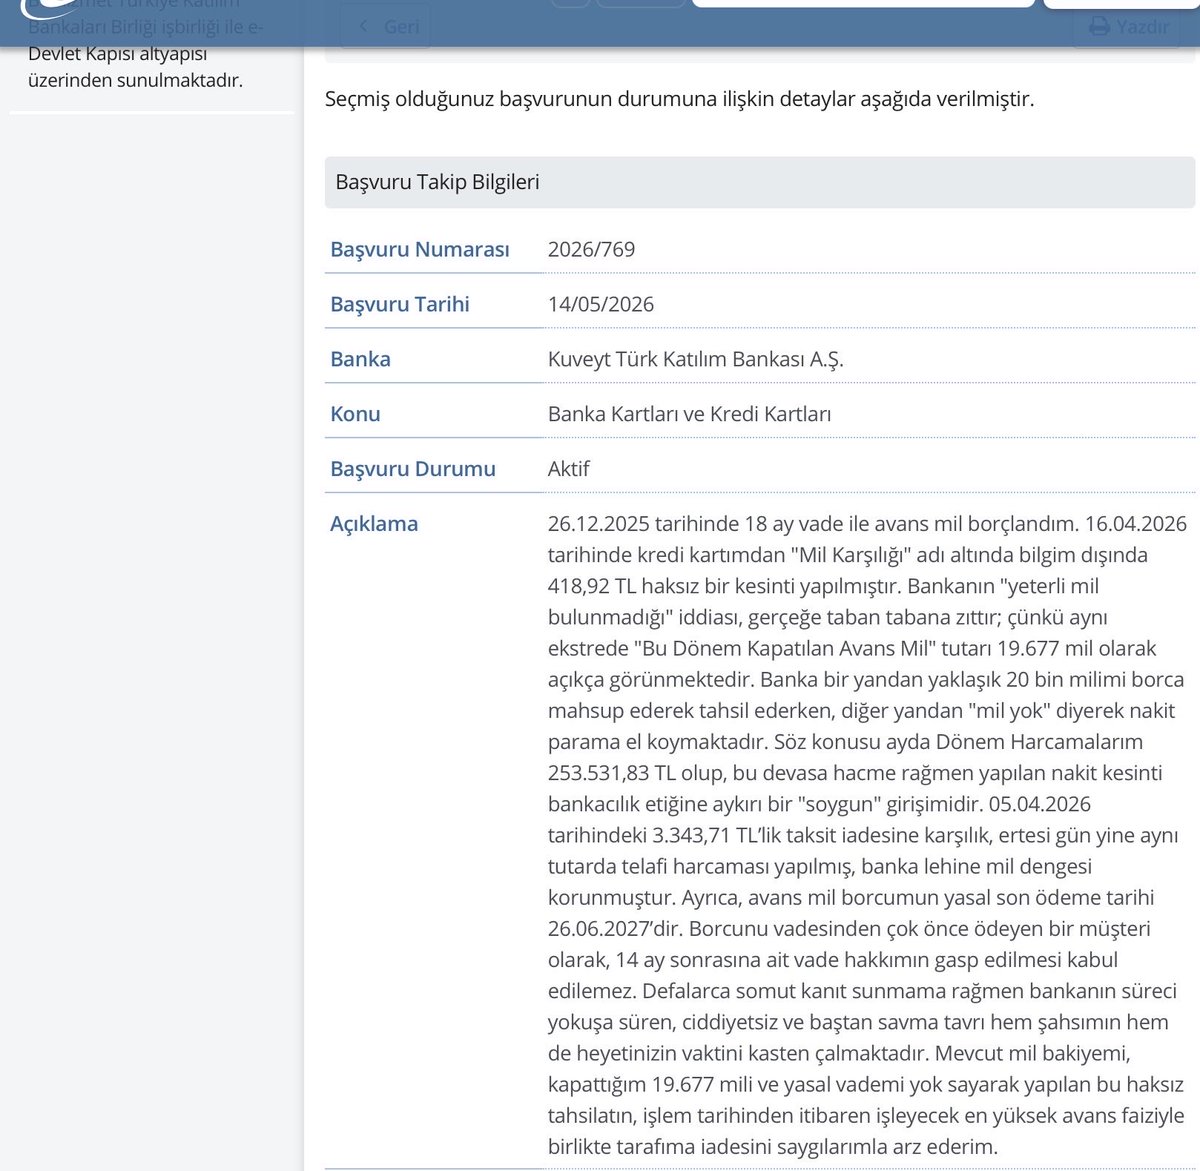Click the Başvuru Numarası label

coord(420,249)
